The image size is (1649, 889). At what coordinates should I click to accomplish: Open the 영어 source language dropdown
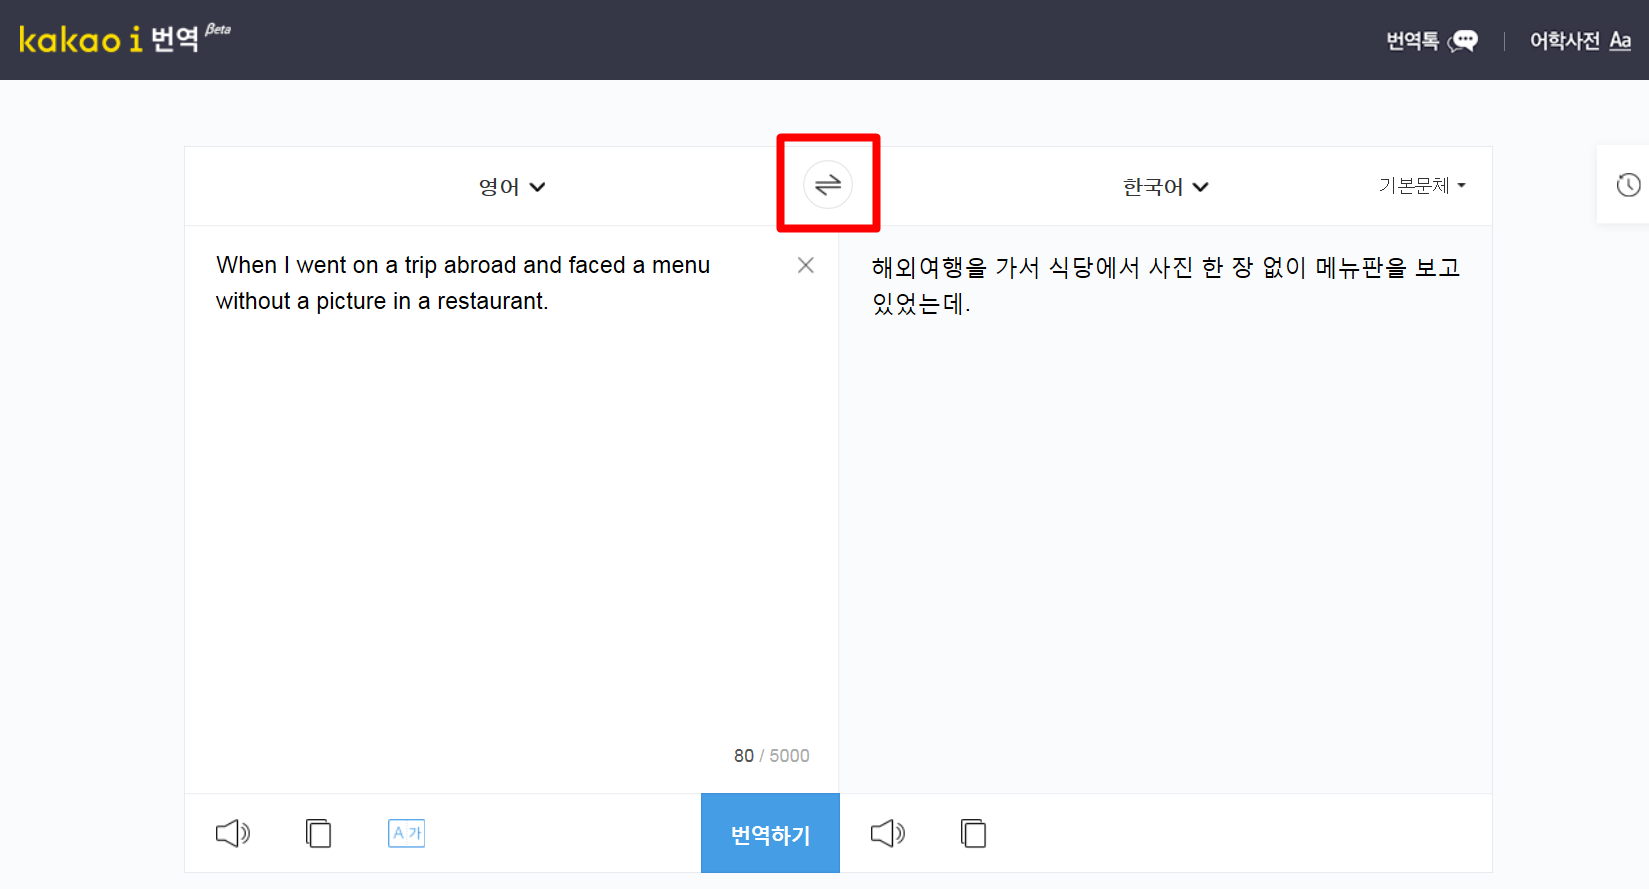tap(512, 187)
